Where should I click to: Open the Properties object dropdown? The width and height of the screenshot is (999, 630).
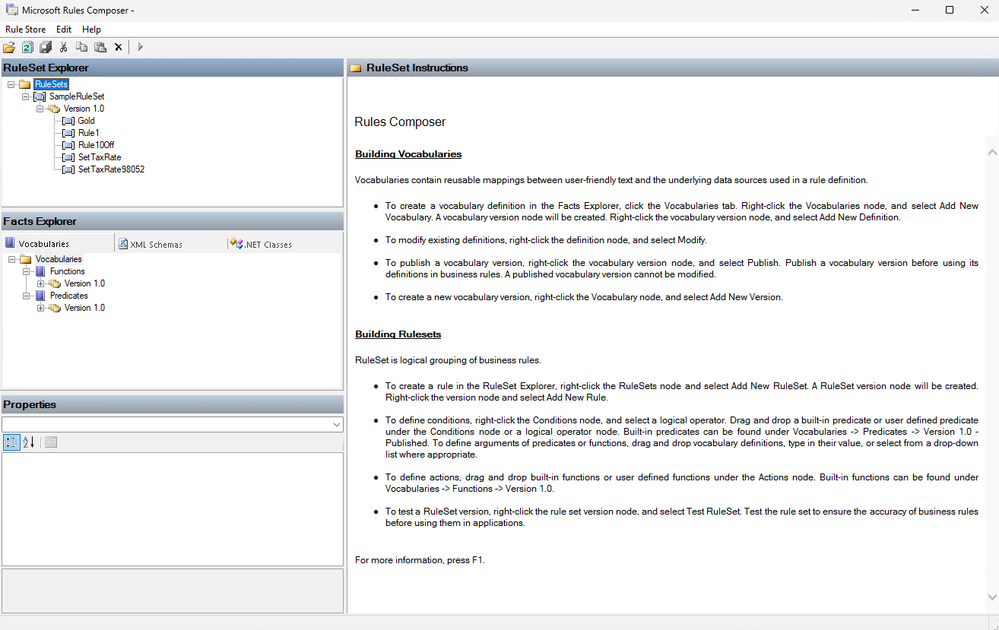pos(336,425)
